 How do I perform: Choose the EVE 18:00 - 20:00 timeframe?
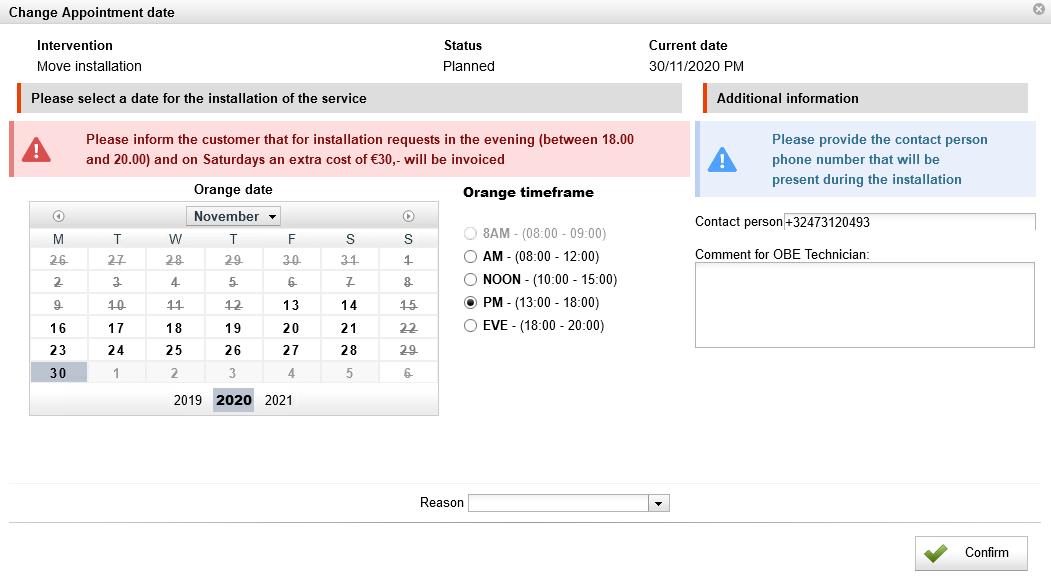(471, 325)
